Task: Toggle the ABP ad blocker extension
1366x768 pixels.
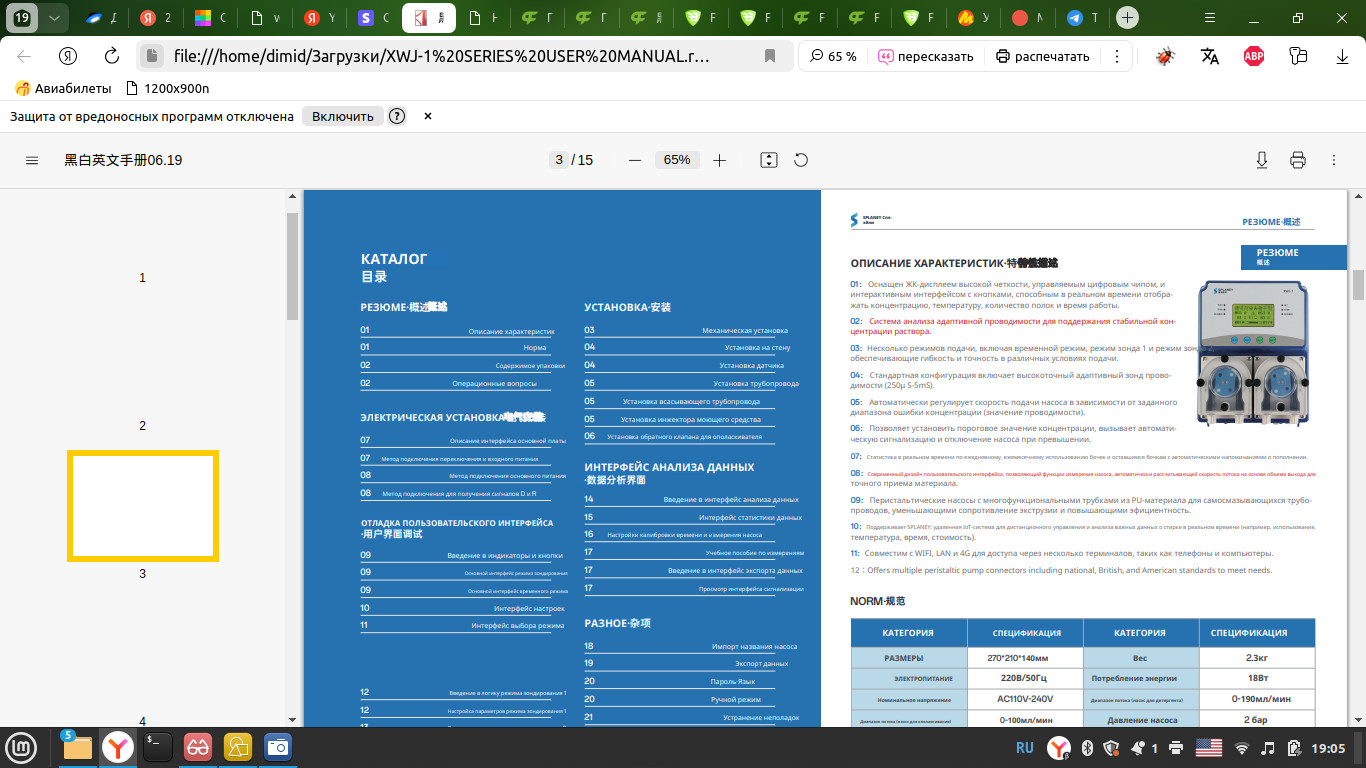Action: 1254,56
